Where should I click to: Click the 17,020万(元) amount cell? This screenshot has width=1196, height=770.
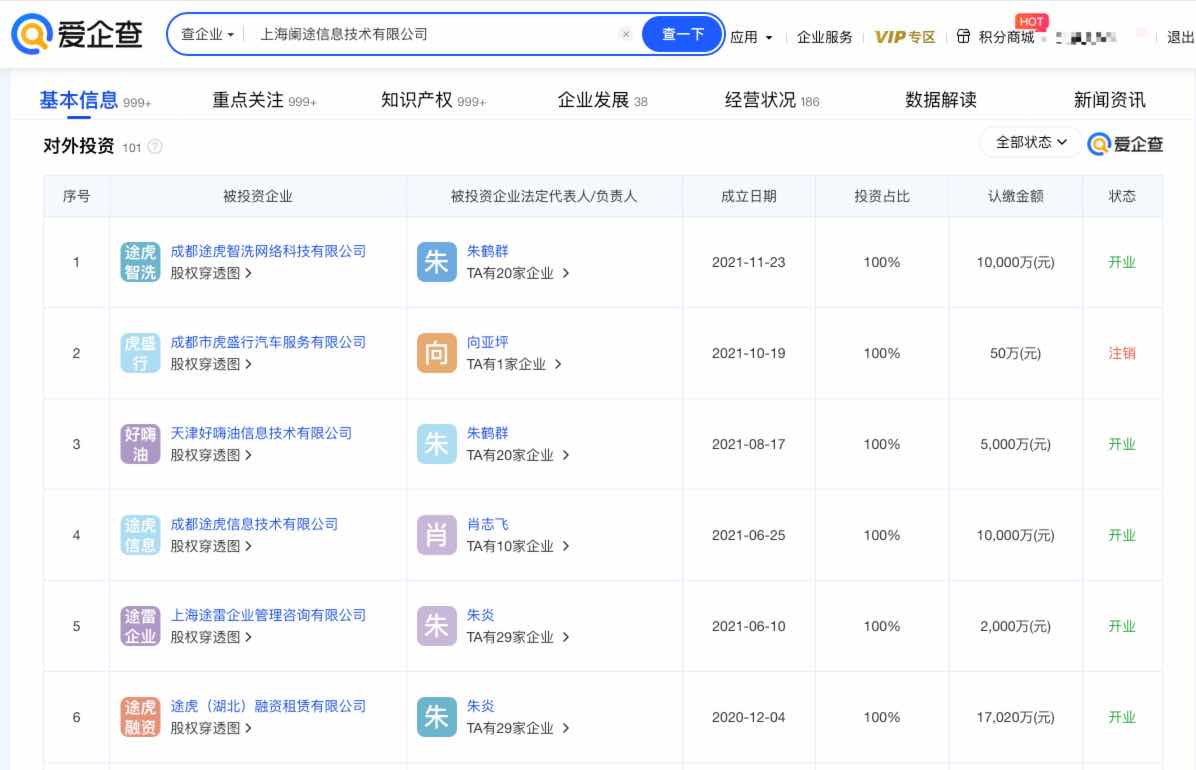click(1015, 717)
